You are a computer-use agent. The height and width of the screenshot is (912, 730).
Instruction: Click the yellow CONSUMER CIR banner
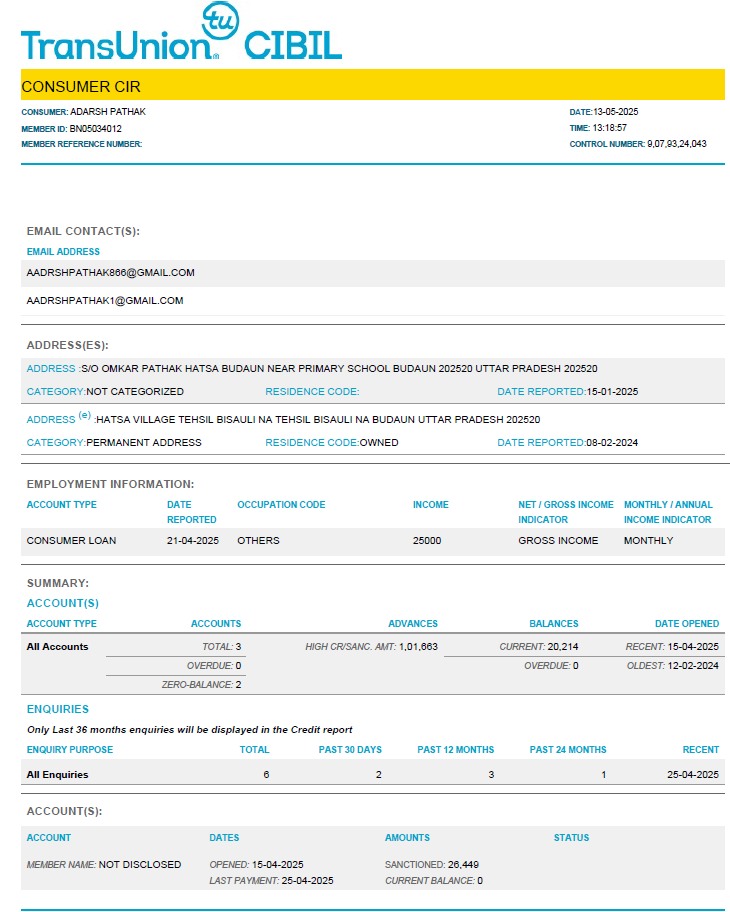point(372,86)
